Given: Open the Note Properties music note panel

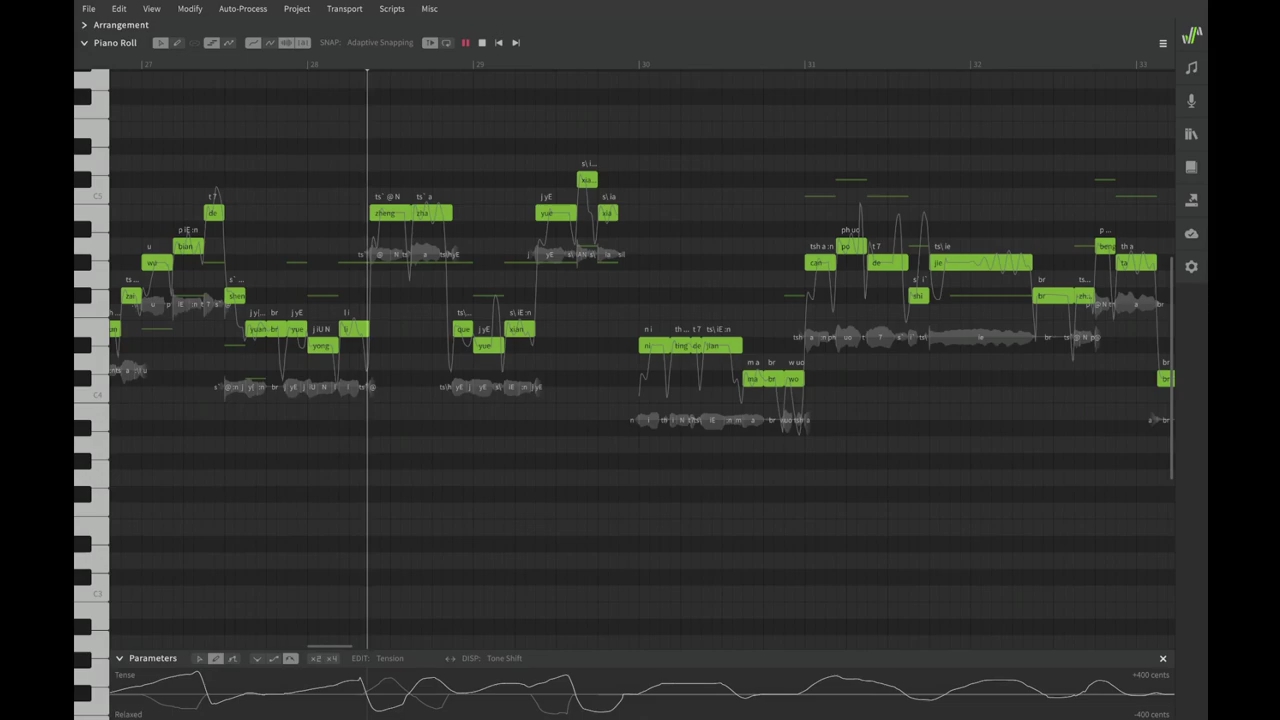Looking at the screenshot, I should click(x=1191, y=68).
